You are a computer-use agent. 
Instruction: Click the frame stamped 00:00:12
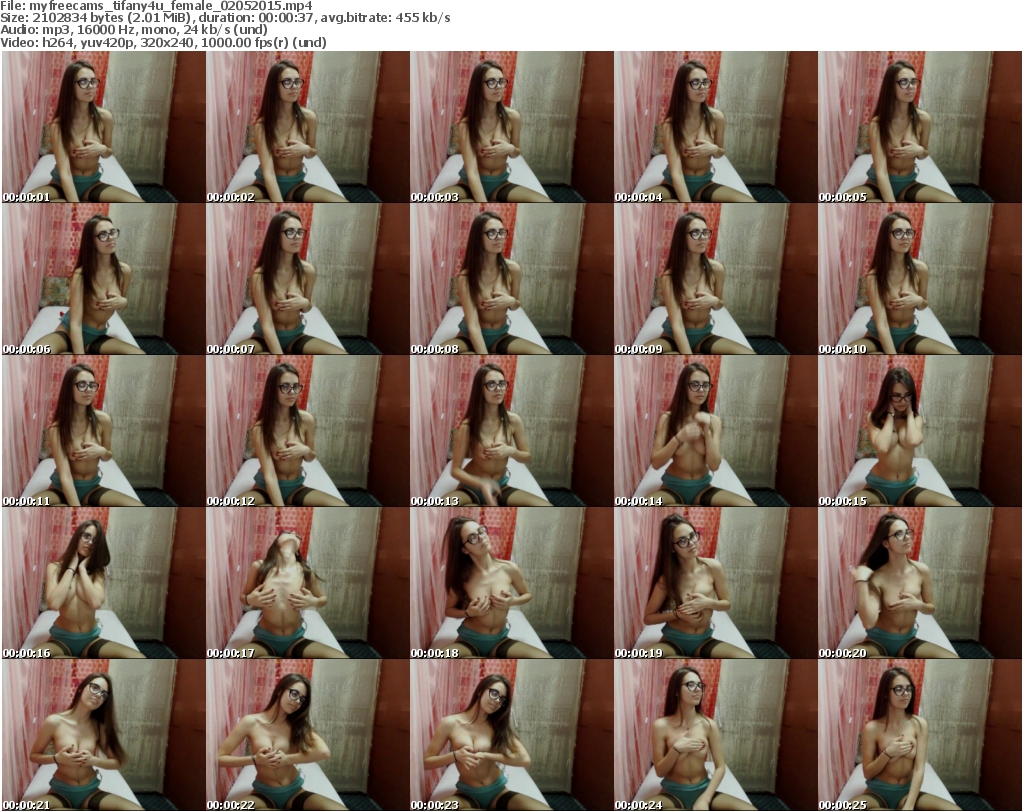point(308,431)
